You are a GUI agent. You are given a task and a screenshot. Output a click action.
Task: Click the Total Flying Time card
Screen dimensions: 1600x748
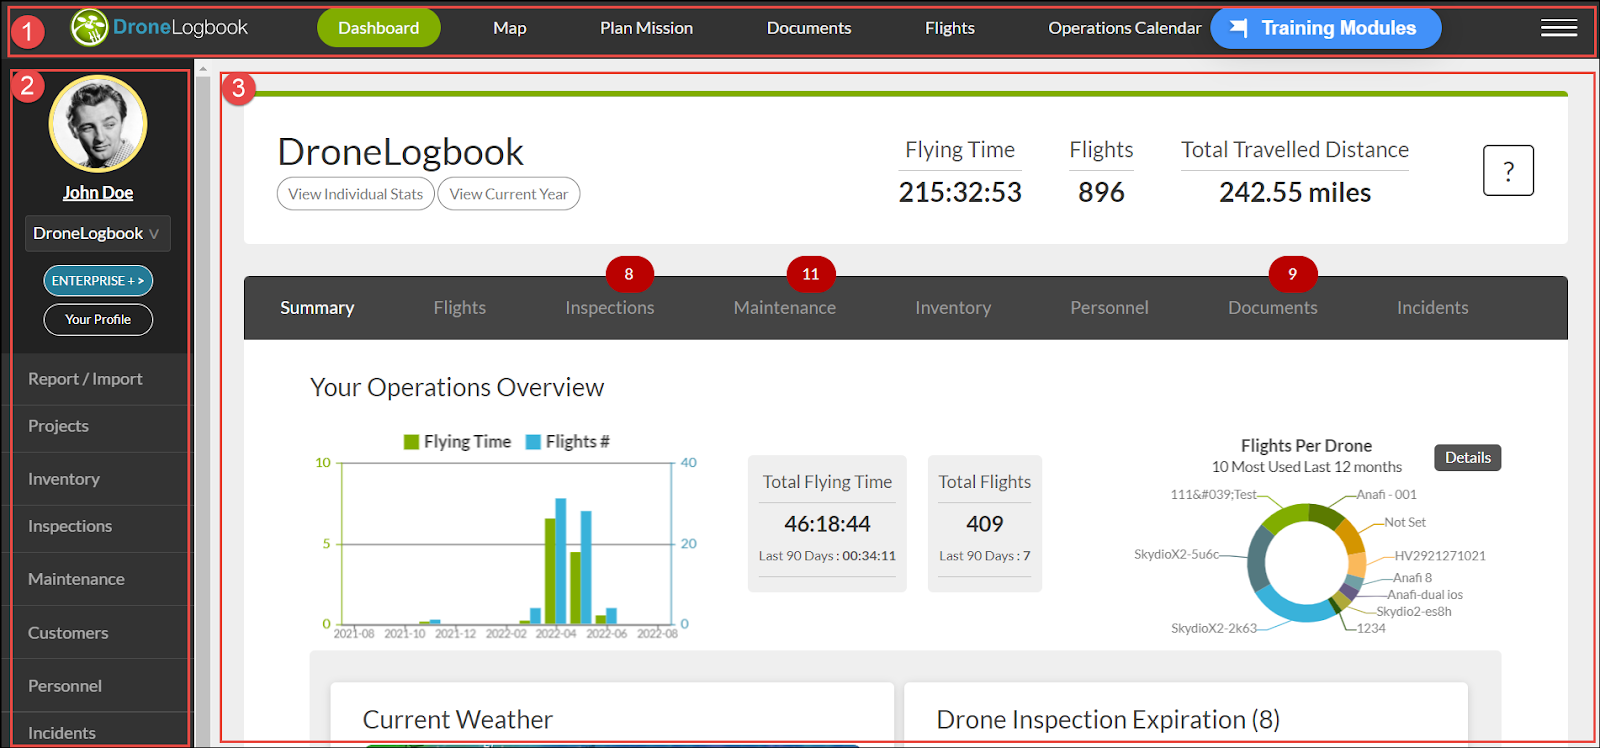827,524
